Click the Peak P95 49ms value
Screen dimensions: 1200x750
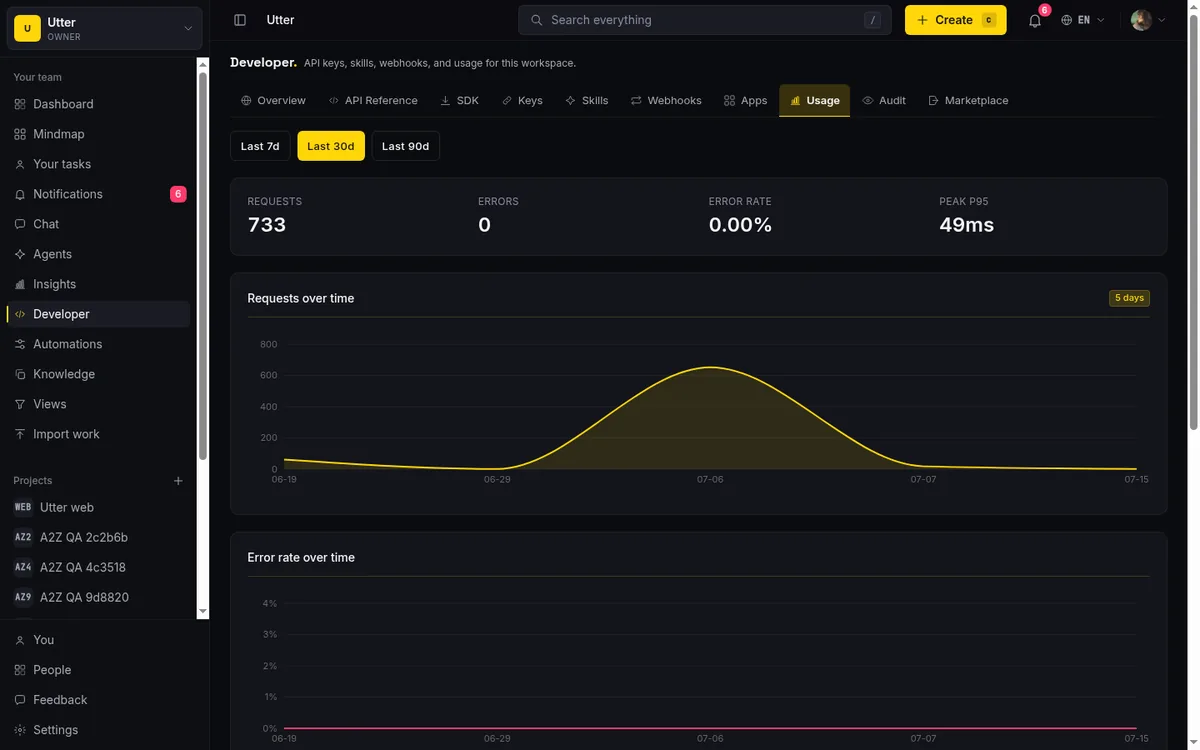point(966,225)
